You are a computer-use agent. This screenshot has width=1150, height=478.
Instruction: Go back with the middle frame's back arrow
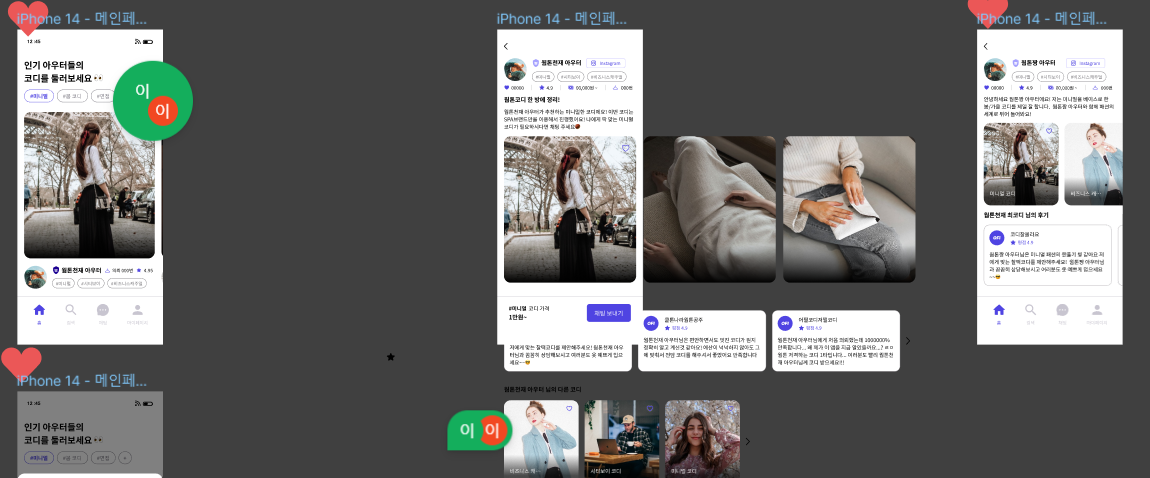point(506,46)
